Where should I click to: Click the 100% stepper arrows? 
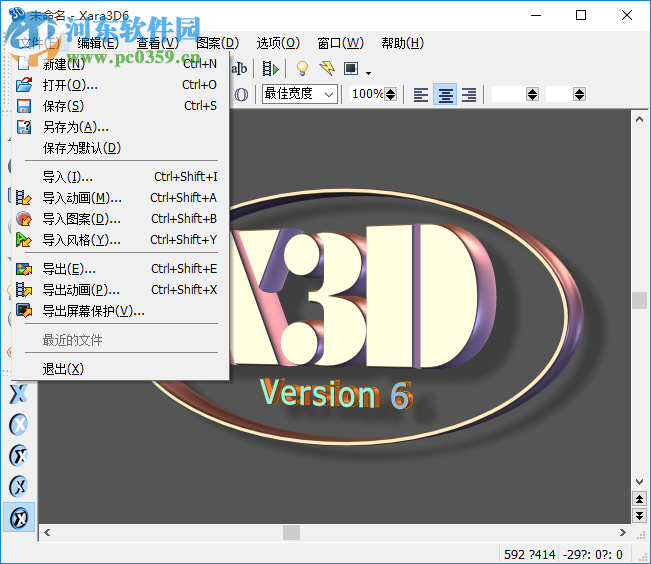390,94
